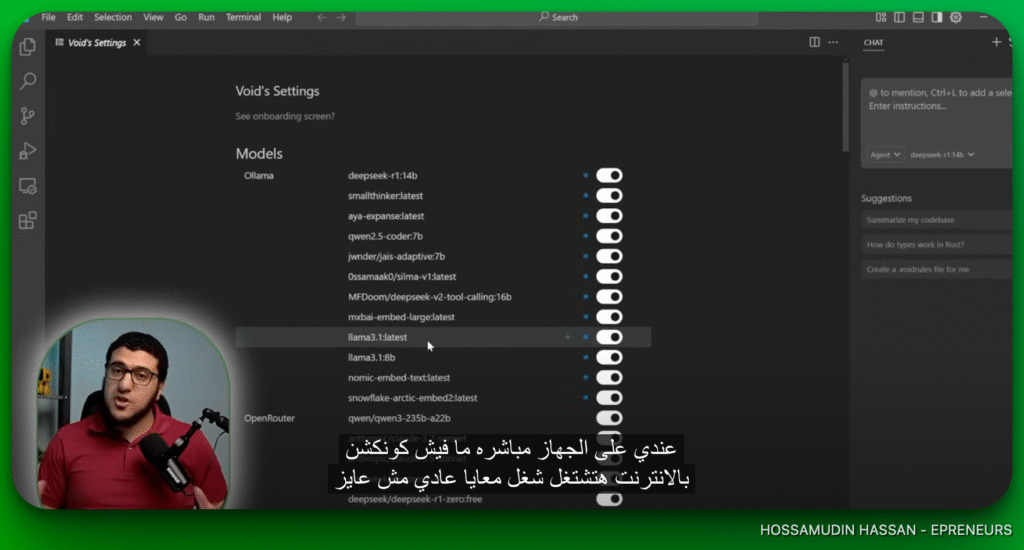
Task: Click the back navigation arrow
Action: click(x=321, y=18)
